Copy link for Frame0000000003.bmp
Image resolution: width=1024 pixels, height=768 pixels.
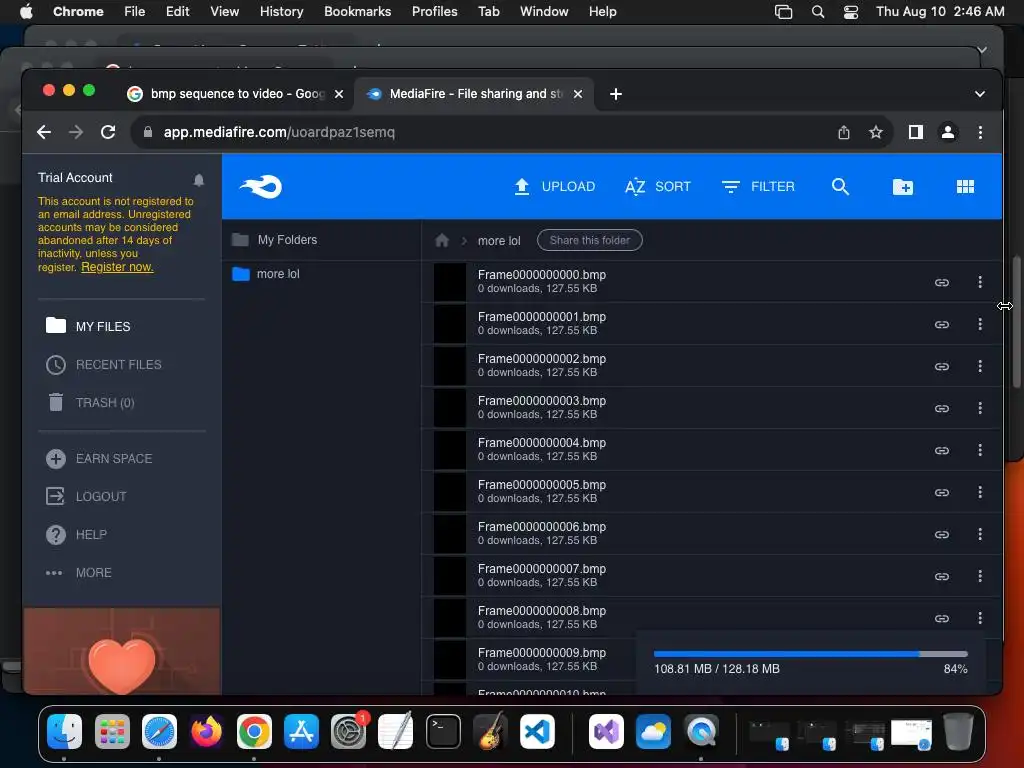pyautogui.click(x=941, y=408)
